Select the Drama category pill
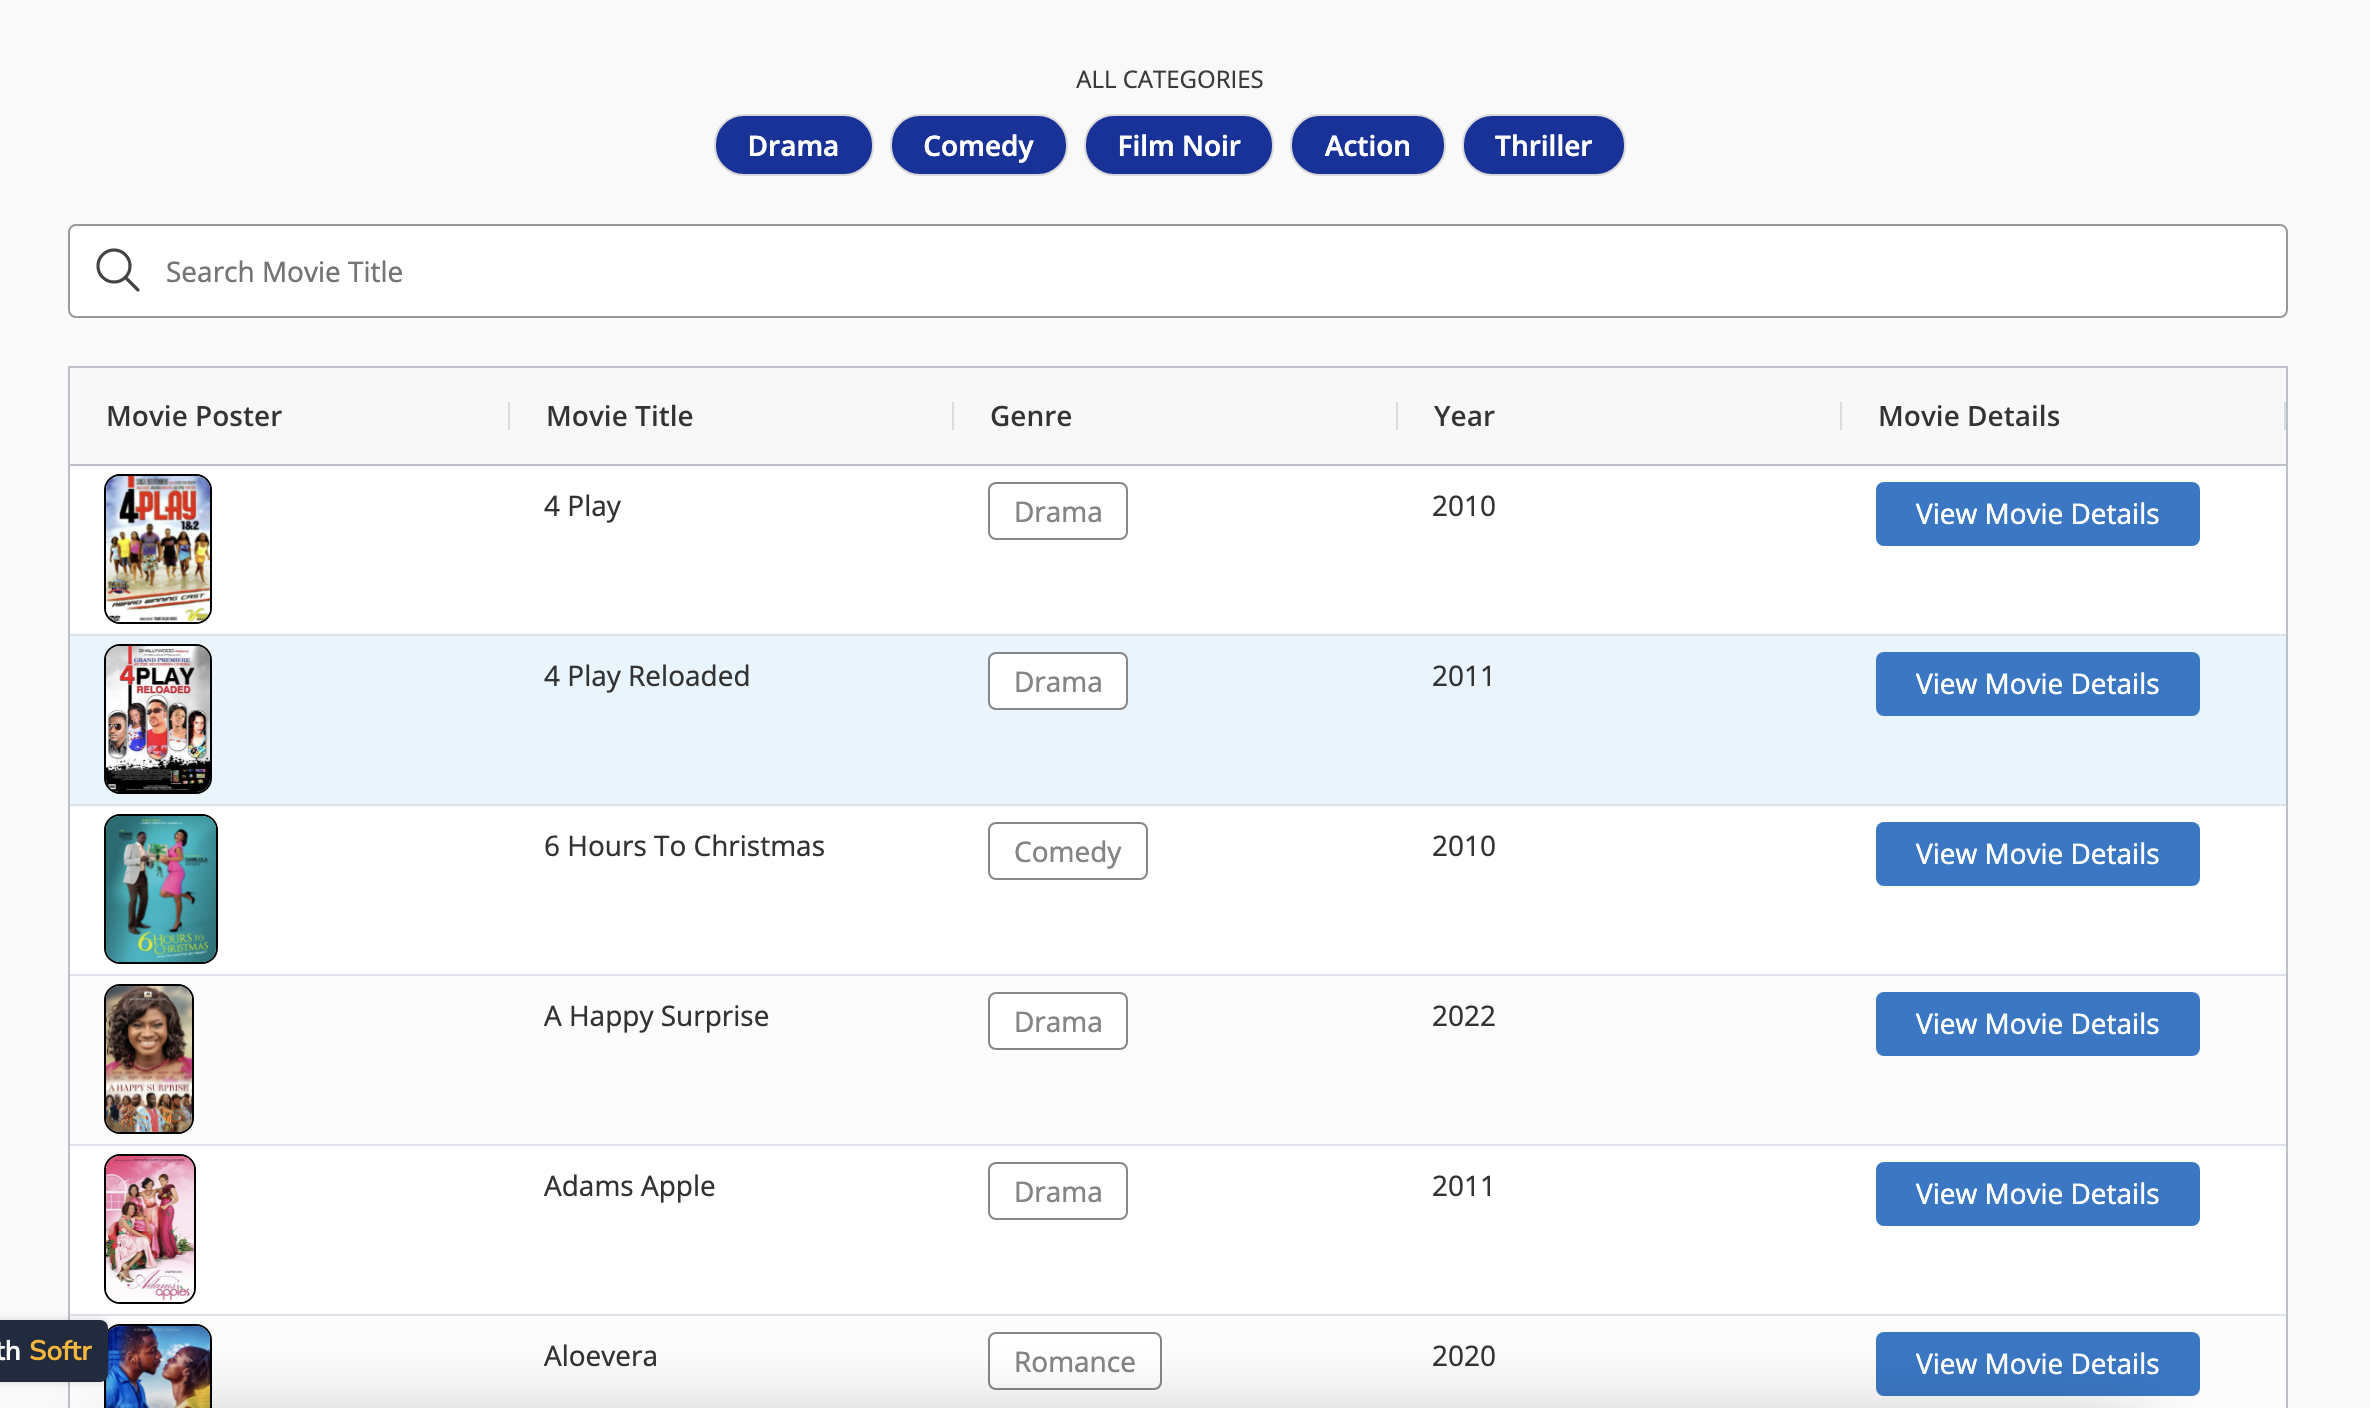This screenshot has height=1408, width=2370. (793, 145)
